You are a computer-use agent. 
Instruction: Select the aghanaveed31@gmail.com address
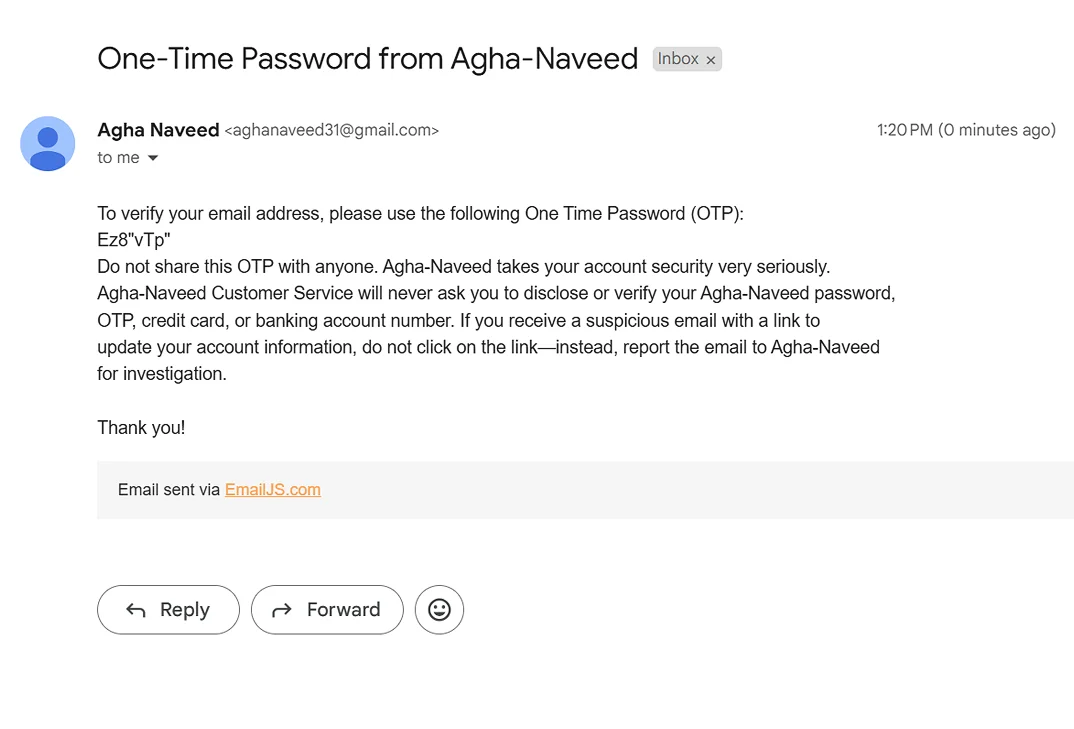332,130
